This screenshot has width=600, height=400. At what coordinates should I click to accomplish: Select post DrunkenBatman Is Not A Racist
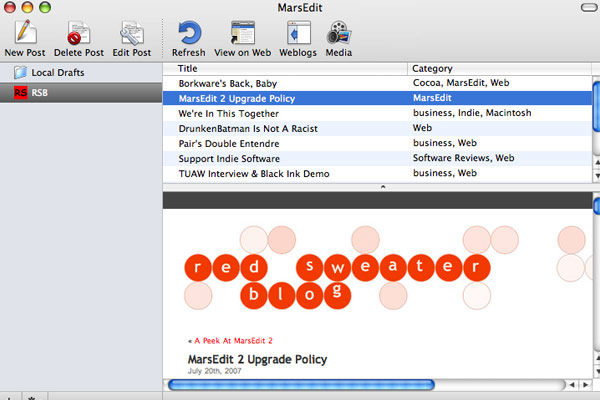tap(248, 129)
